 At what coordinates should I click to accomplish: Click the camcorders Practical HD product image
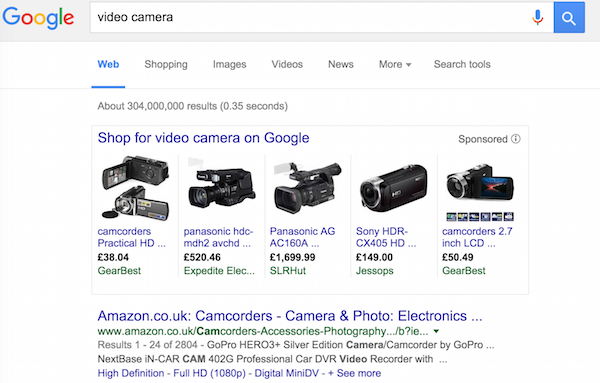[x=135, y=187]
